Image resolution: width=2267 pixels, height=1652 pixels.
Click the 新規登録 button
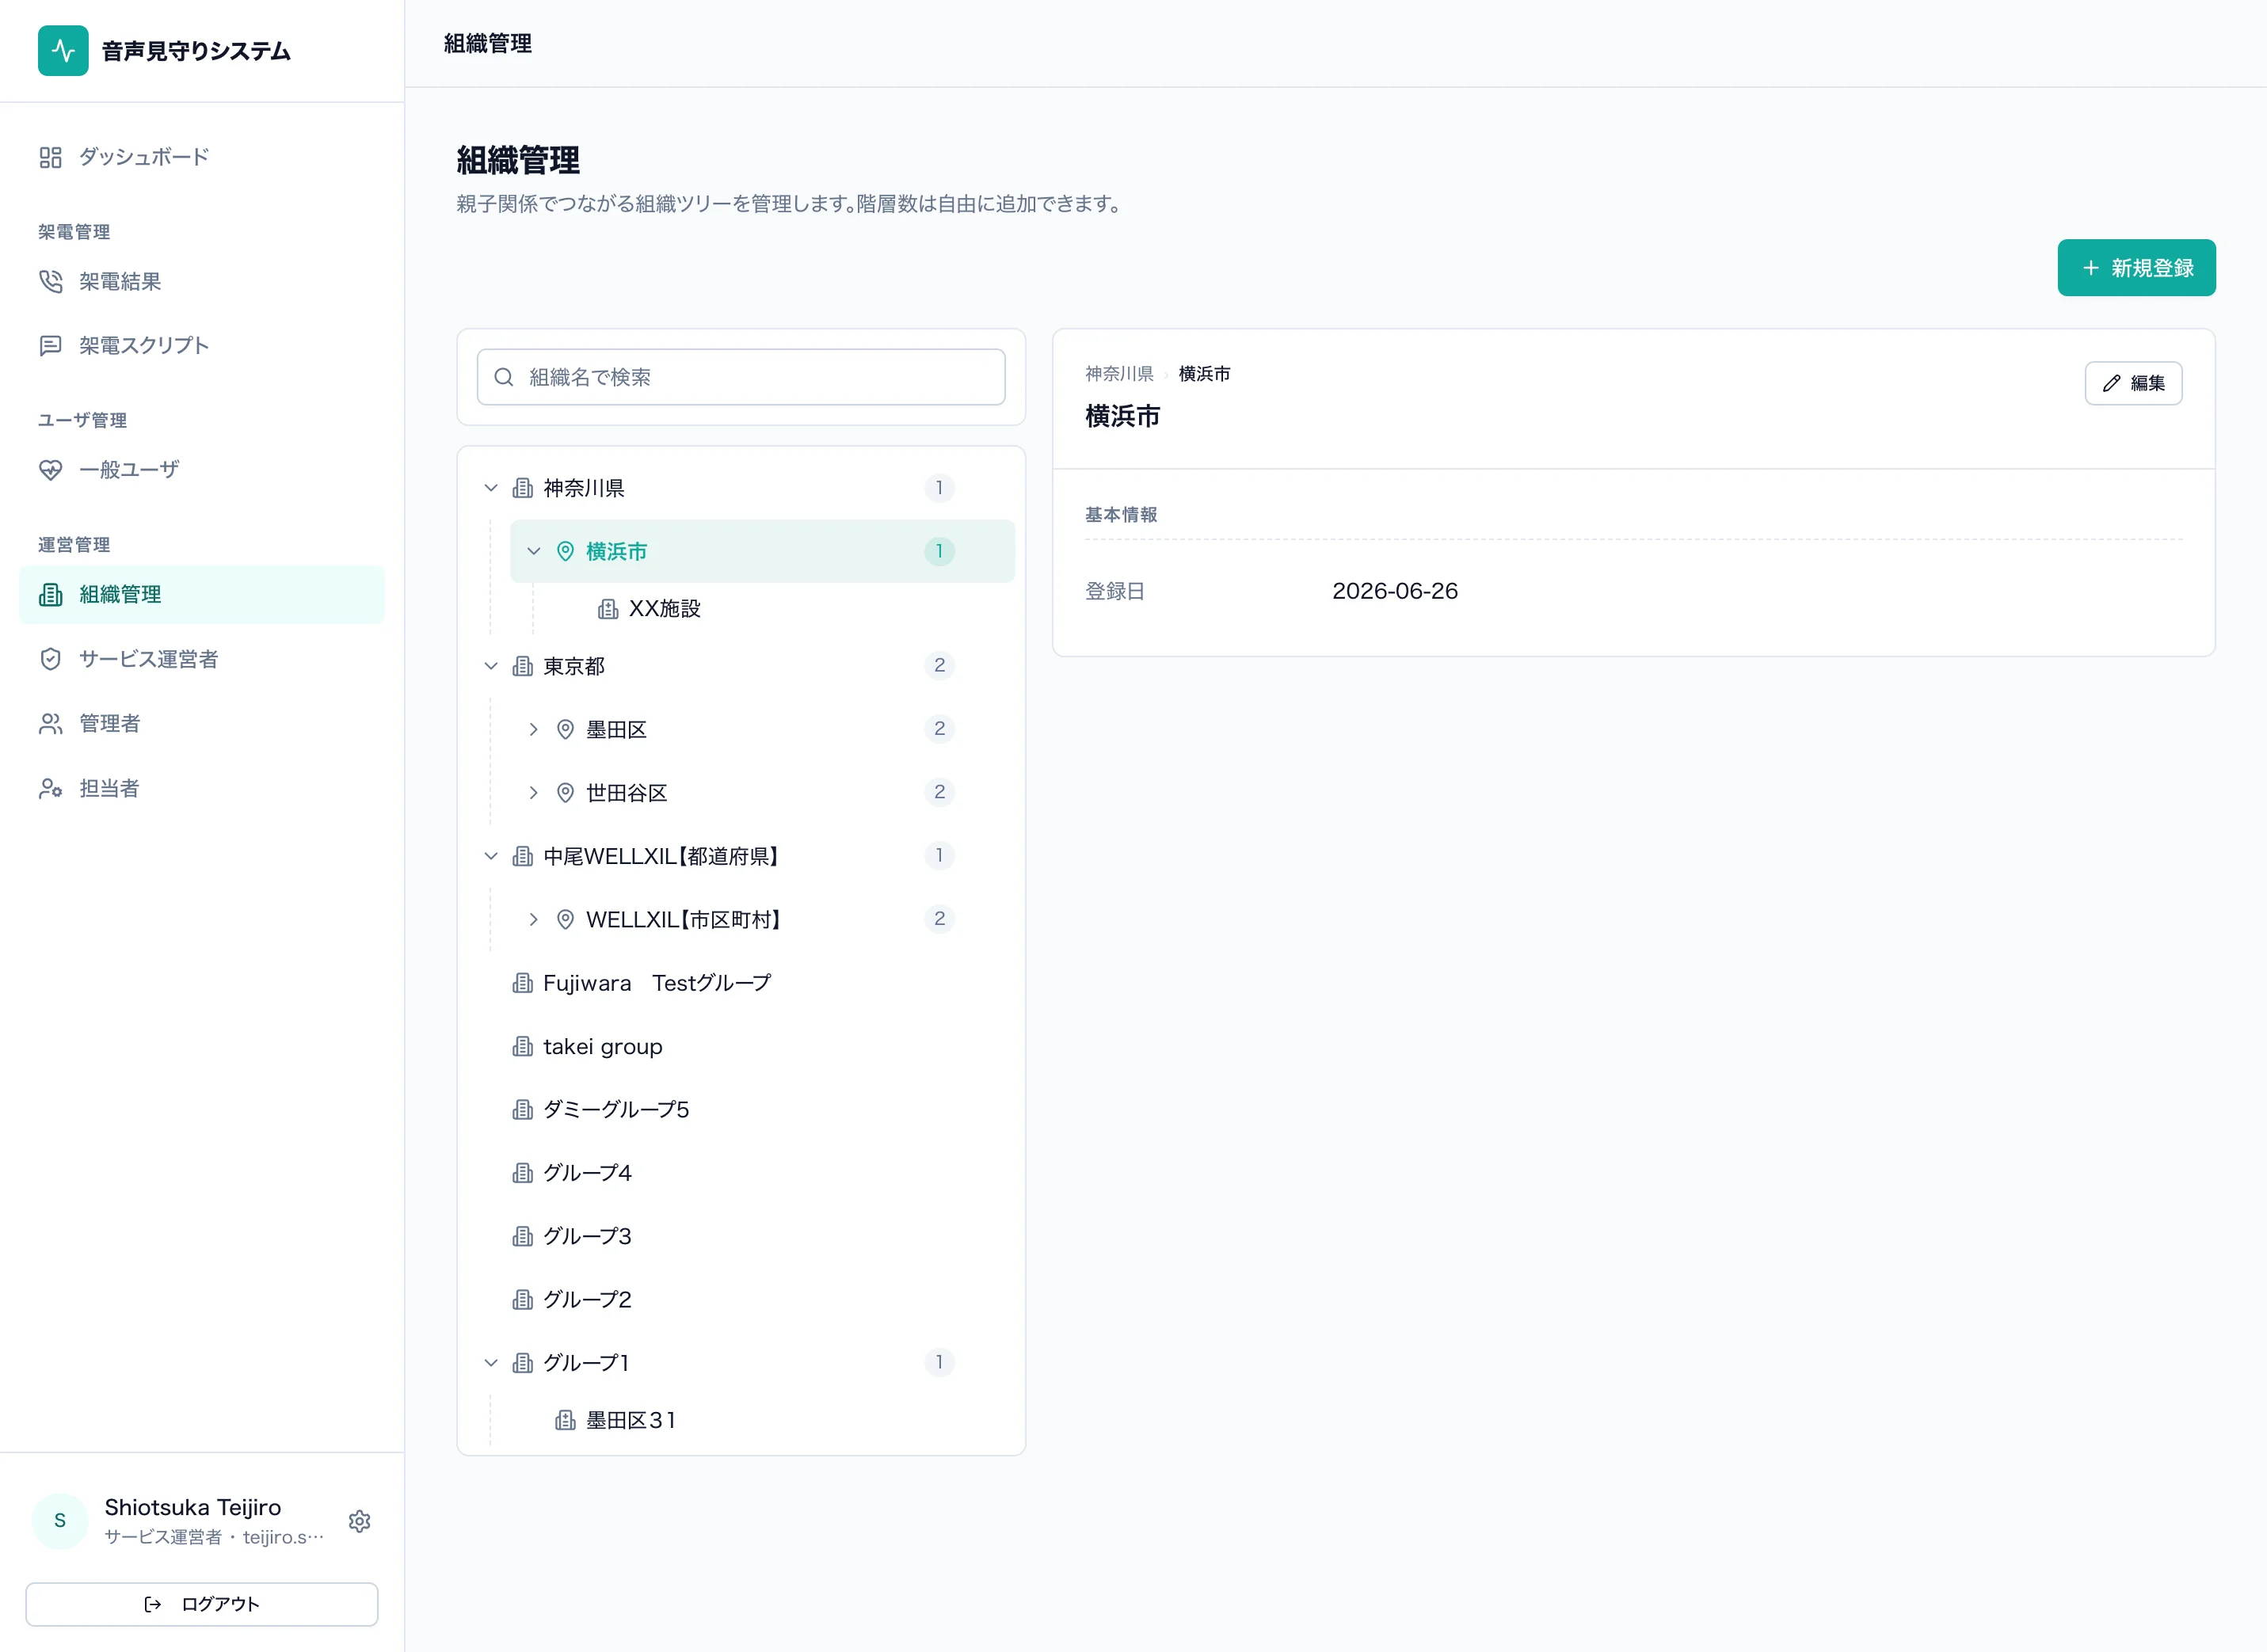pos(2136,268)
